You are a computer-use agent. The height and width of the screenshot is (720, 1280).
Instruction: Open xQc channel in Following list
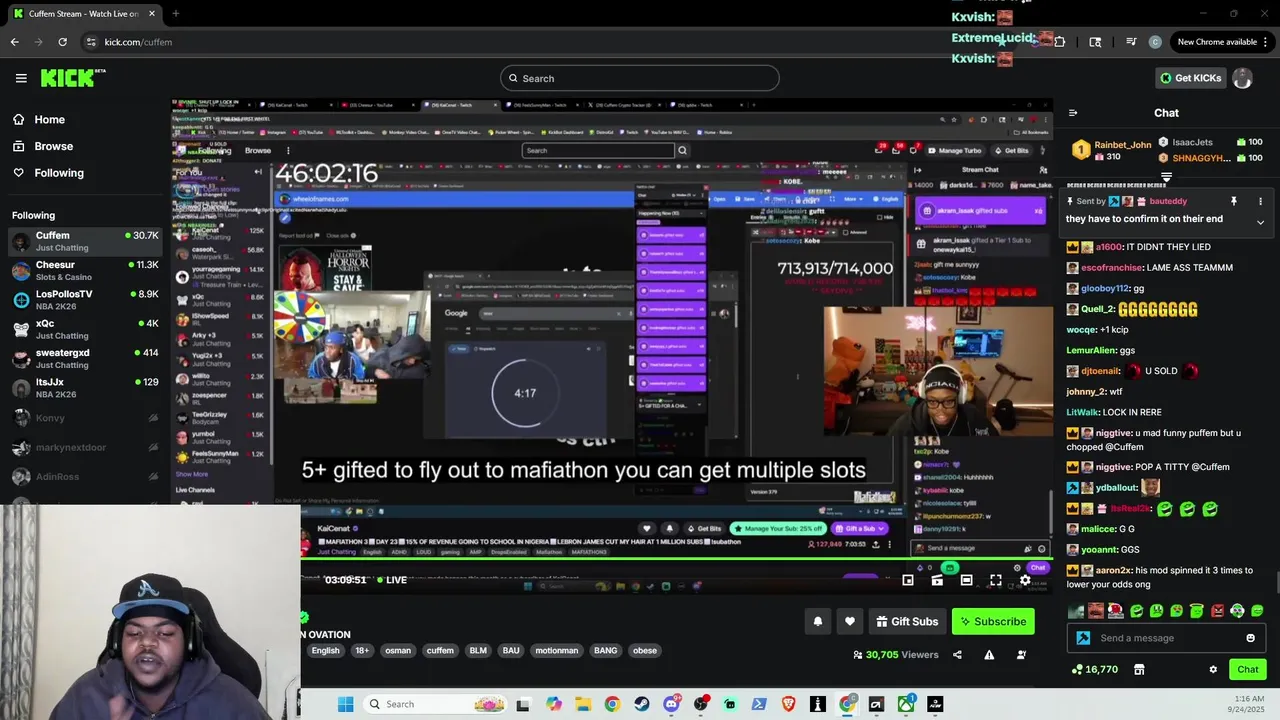(x=84, y=329)
